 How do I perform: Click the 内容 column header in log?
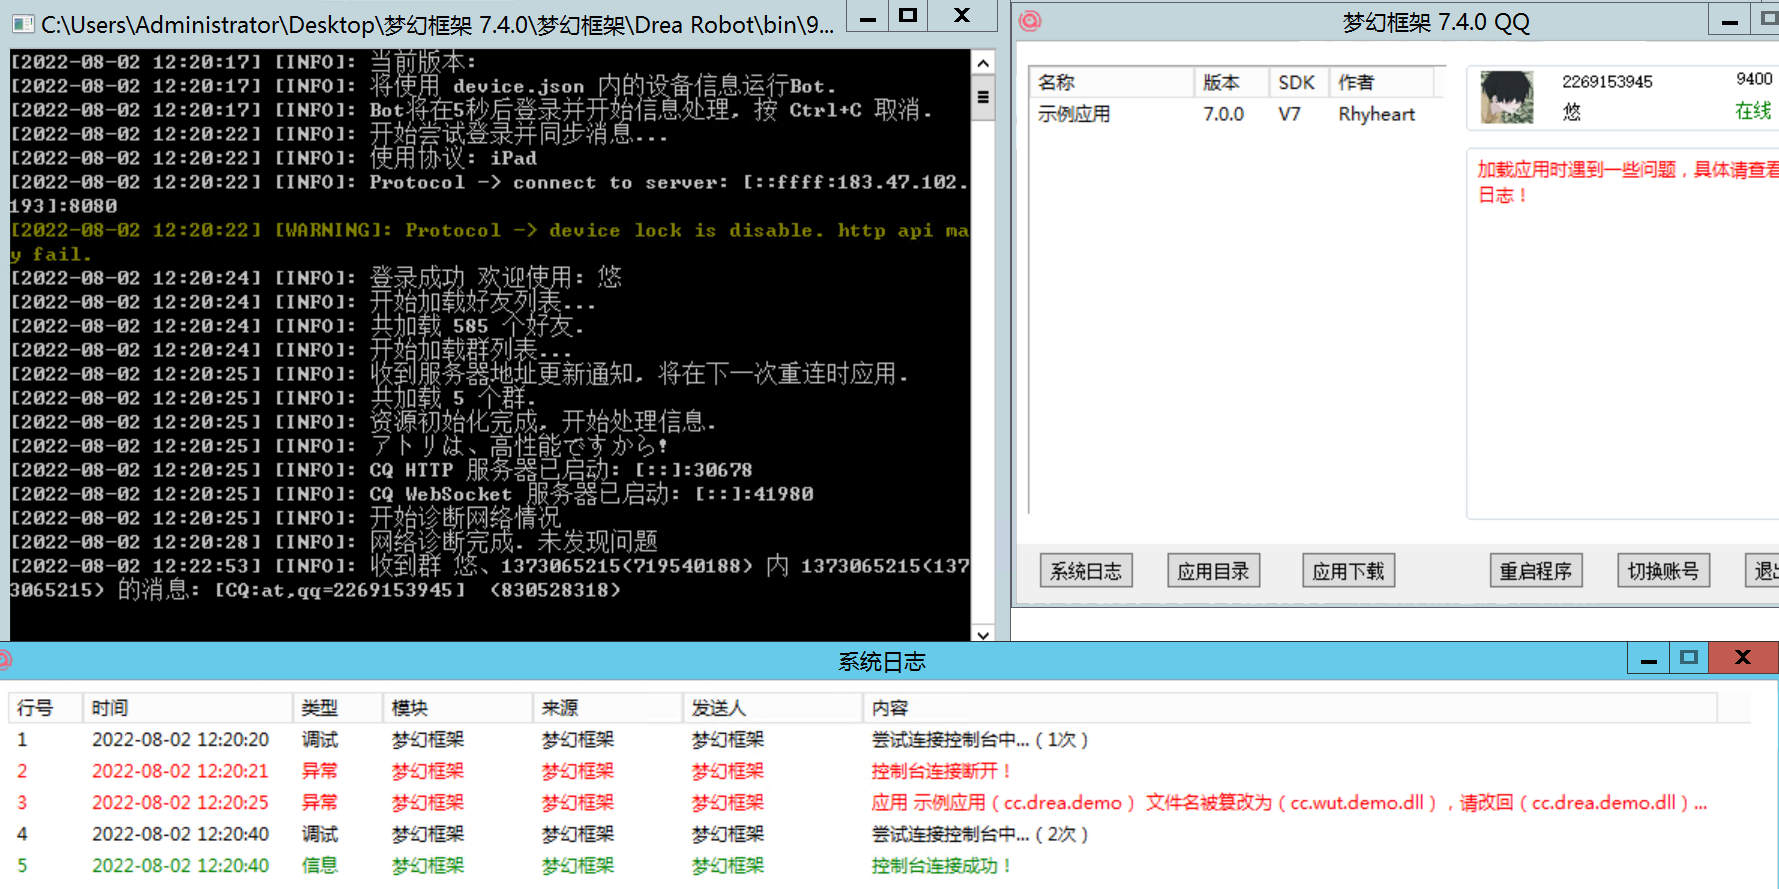pos(1290,708)
